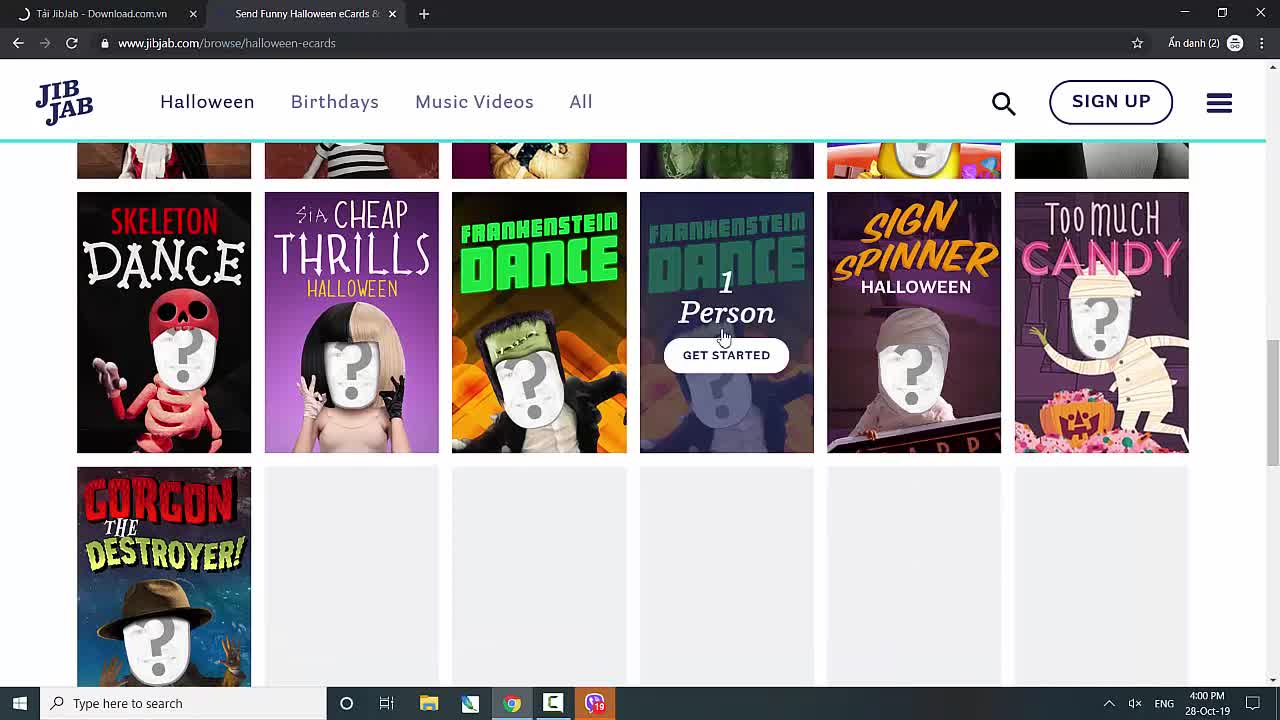Screen dimensions: 1280x720
Task: Open Cortana circle icon in taskbar
Action: click(346, 703)
